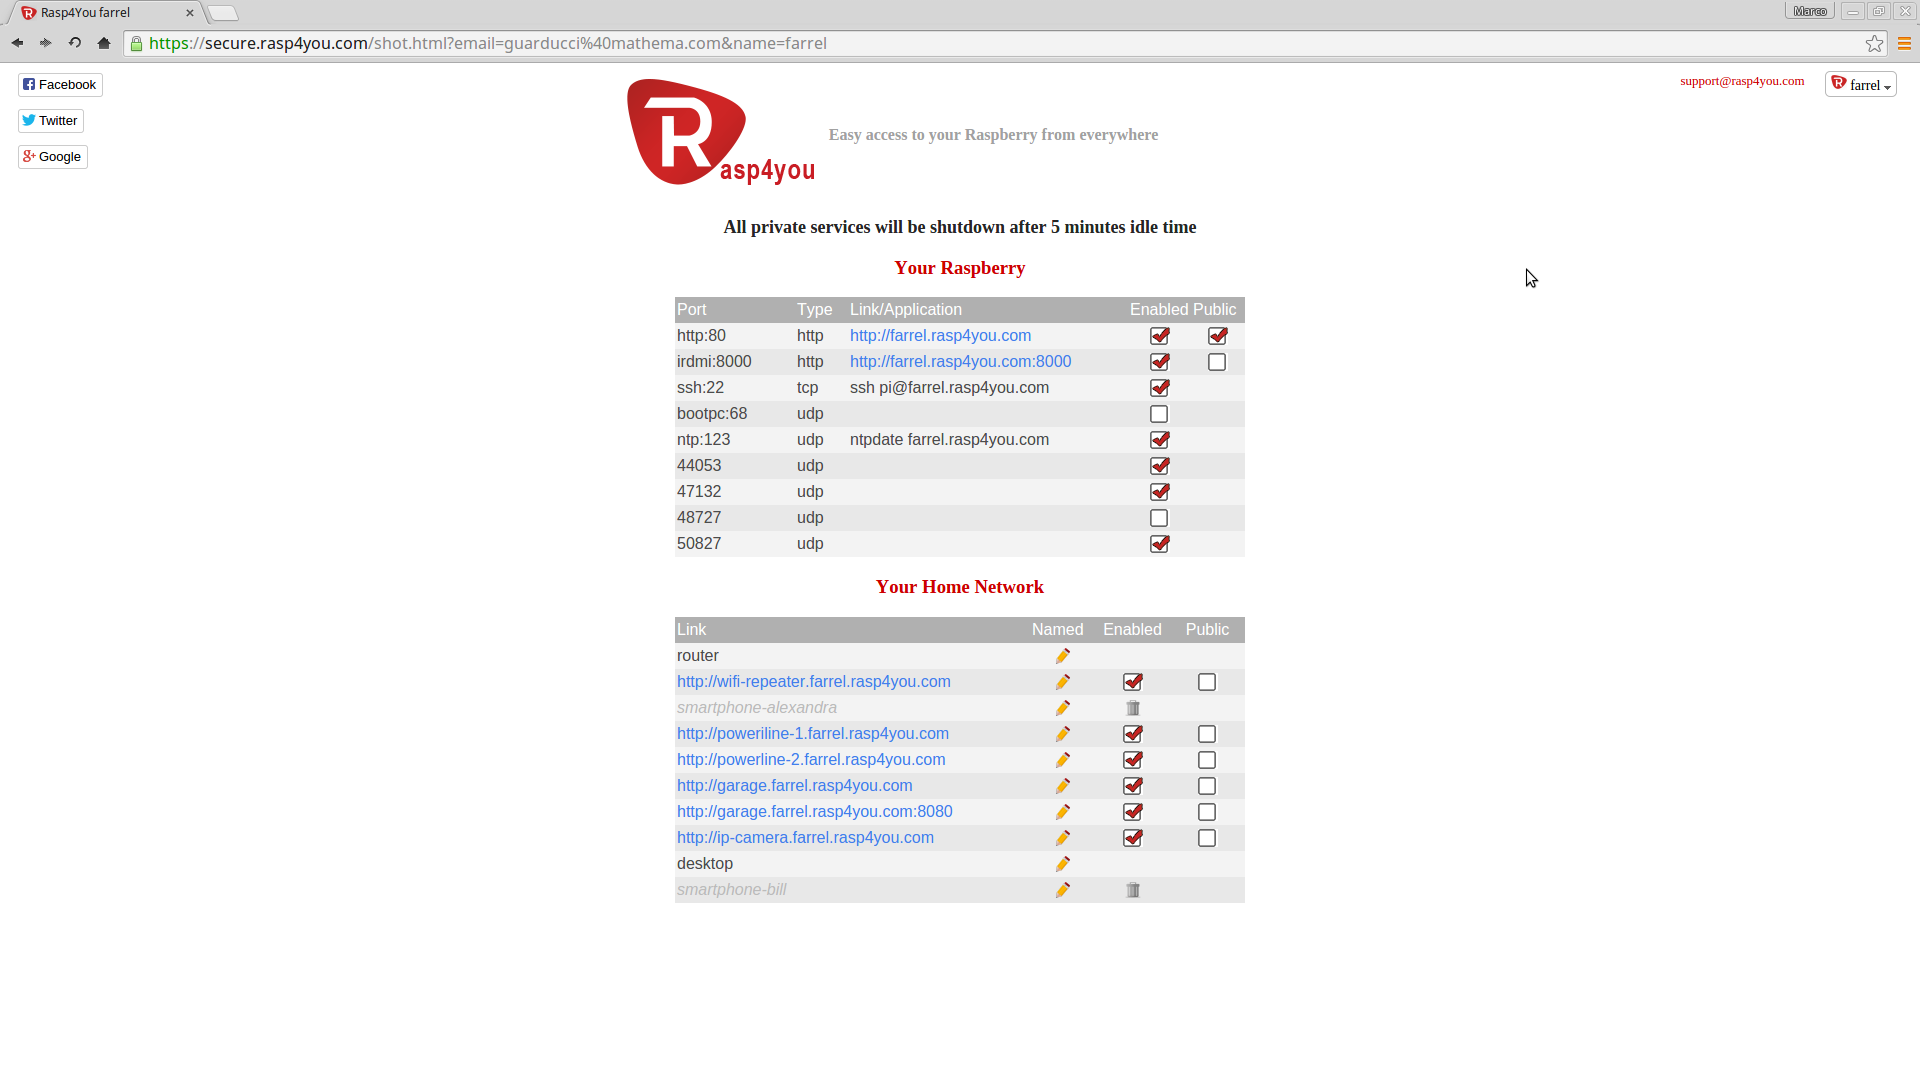
Task: Delete smartphone-bill using the trash icon
Action: 1133,889
